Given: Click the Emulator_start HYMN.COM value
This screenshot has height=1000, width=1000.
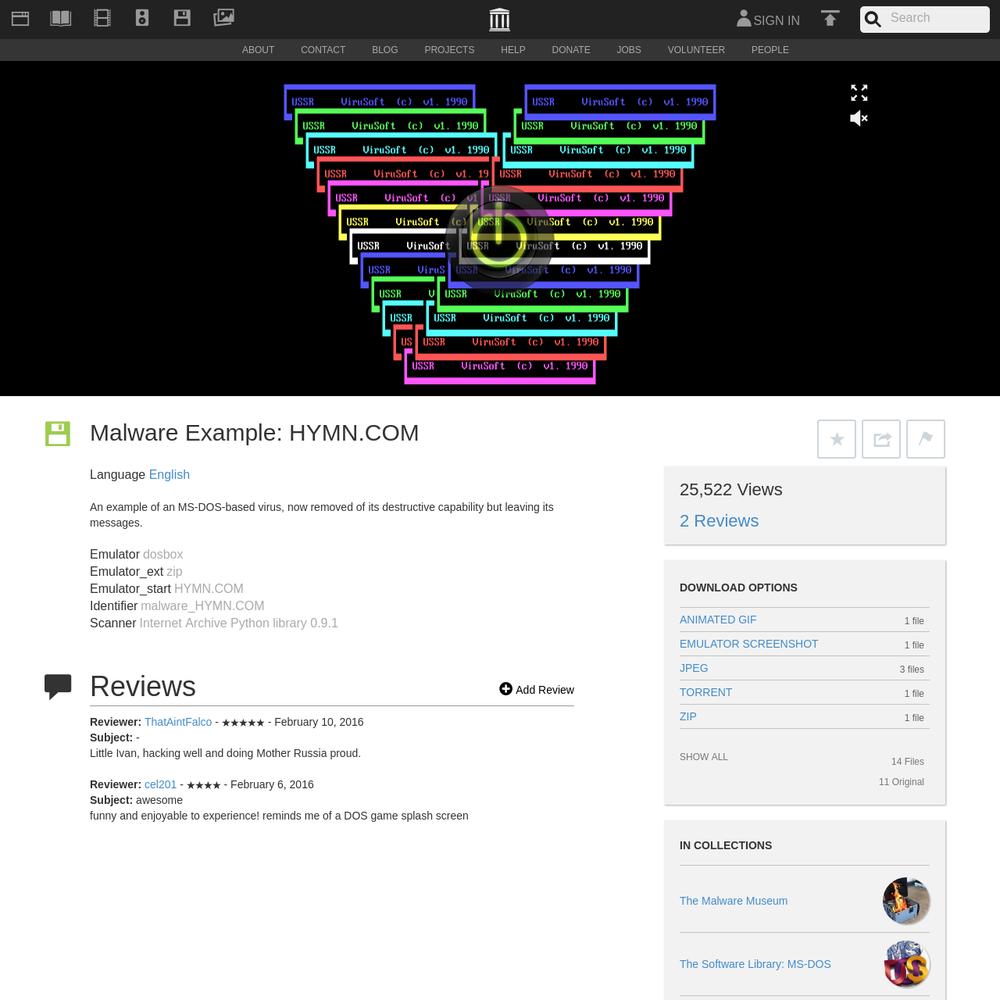Looking at the screenshot, I should click(209, 589).
